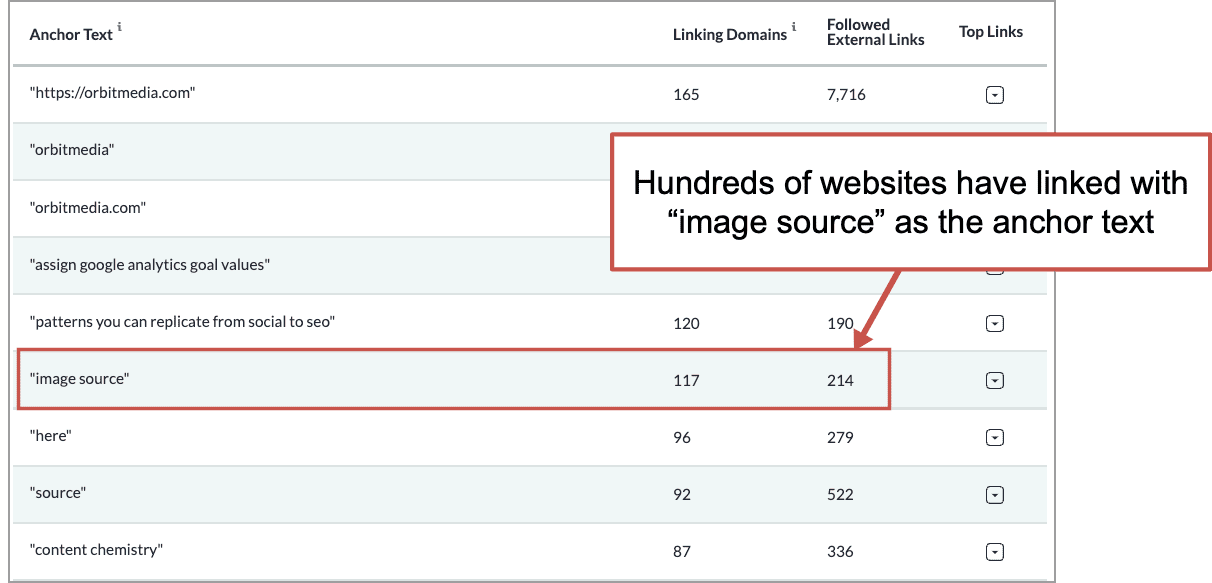1212x583 pixels.
Task: Expand top links for "content chemistry" row
Action: click(x=994, y=551)
